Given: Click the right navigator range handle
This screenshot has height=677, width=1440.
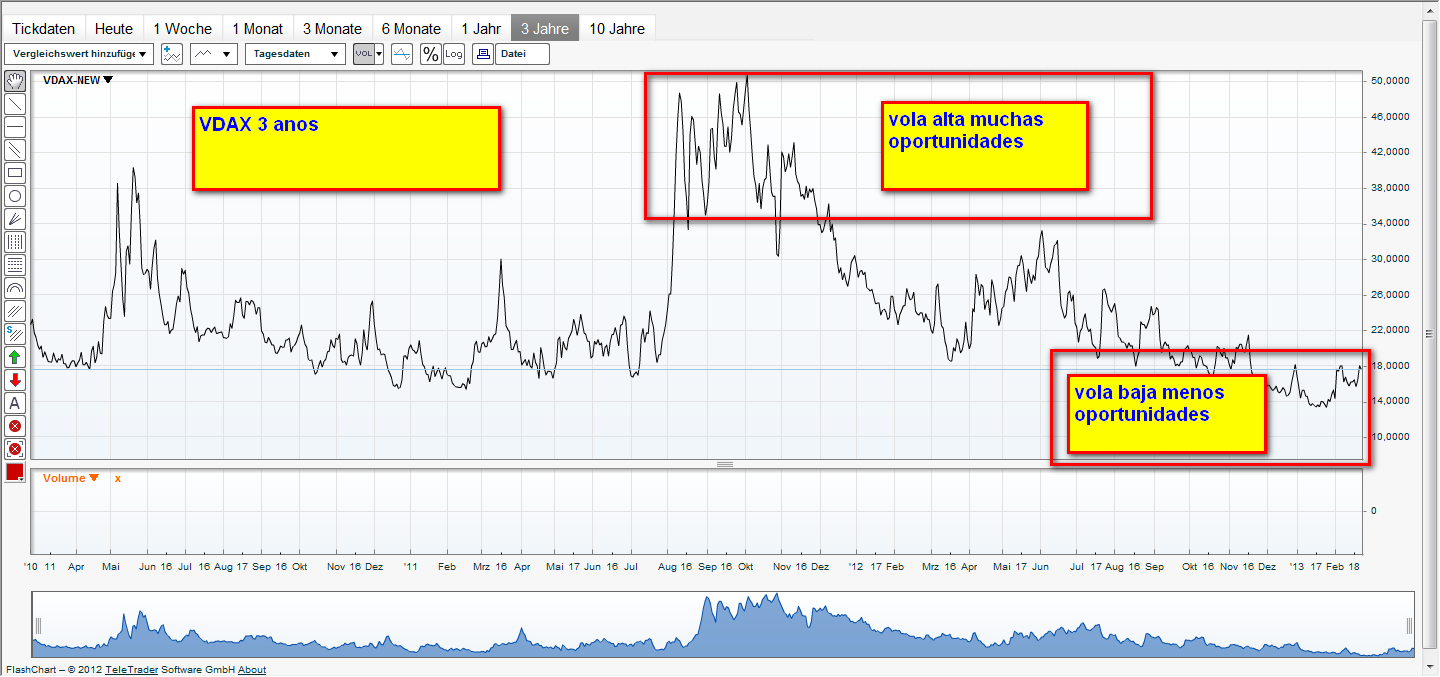Looking at the screenshot, I should [1409, 626].
